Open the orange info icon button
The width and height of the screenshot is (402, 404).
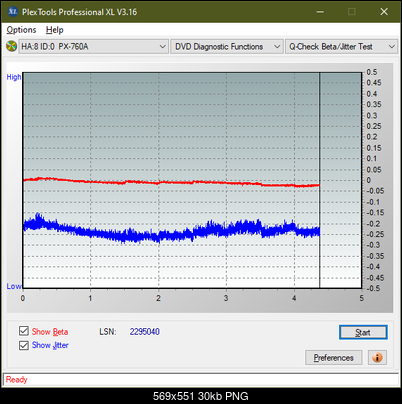(x=377, y=358)
